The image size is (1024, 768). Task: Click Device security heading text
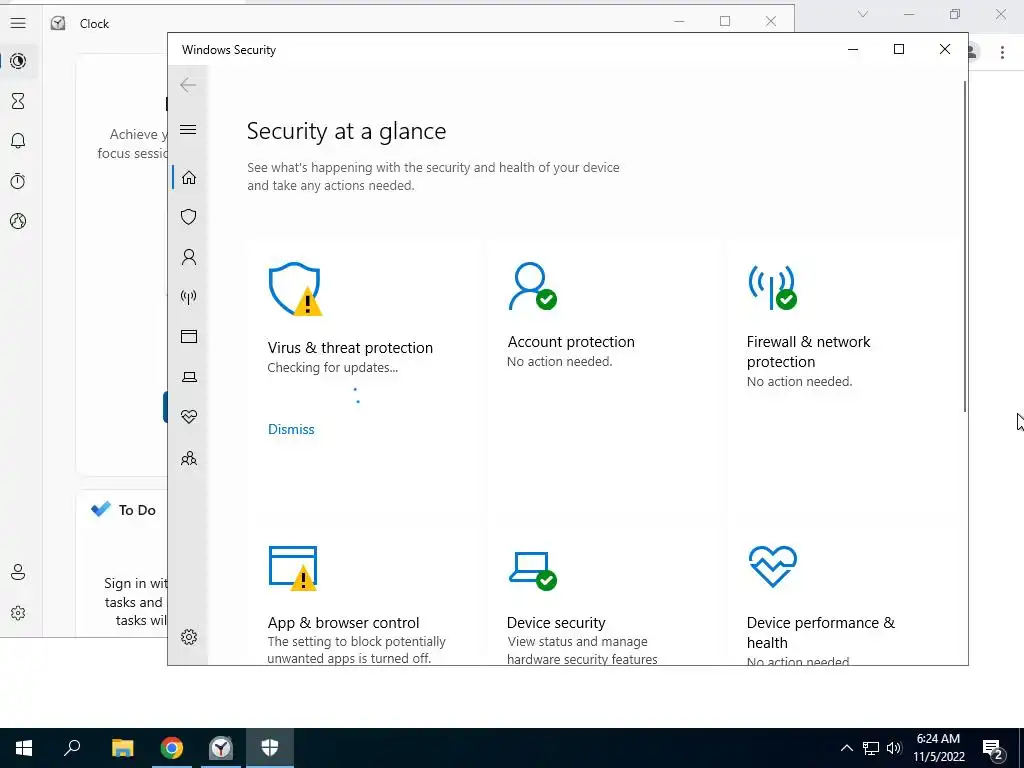pyautogui.click(x=556, y=622)
